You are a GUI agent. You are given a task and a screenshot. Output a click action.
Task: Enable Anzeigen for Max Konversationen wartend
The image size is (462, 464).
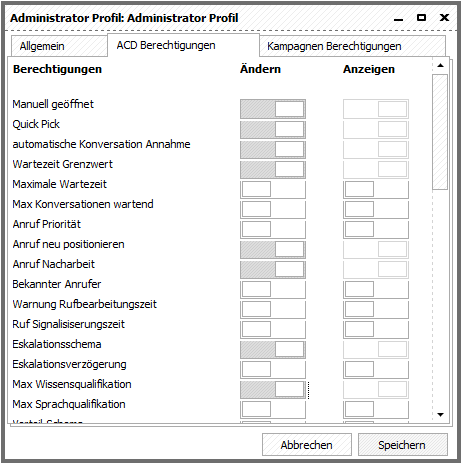tap(376, 209)
